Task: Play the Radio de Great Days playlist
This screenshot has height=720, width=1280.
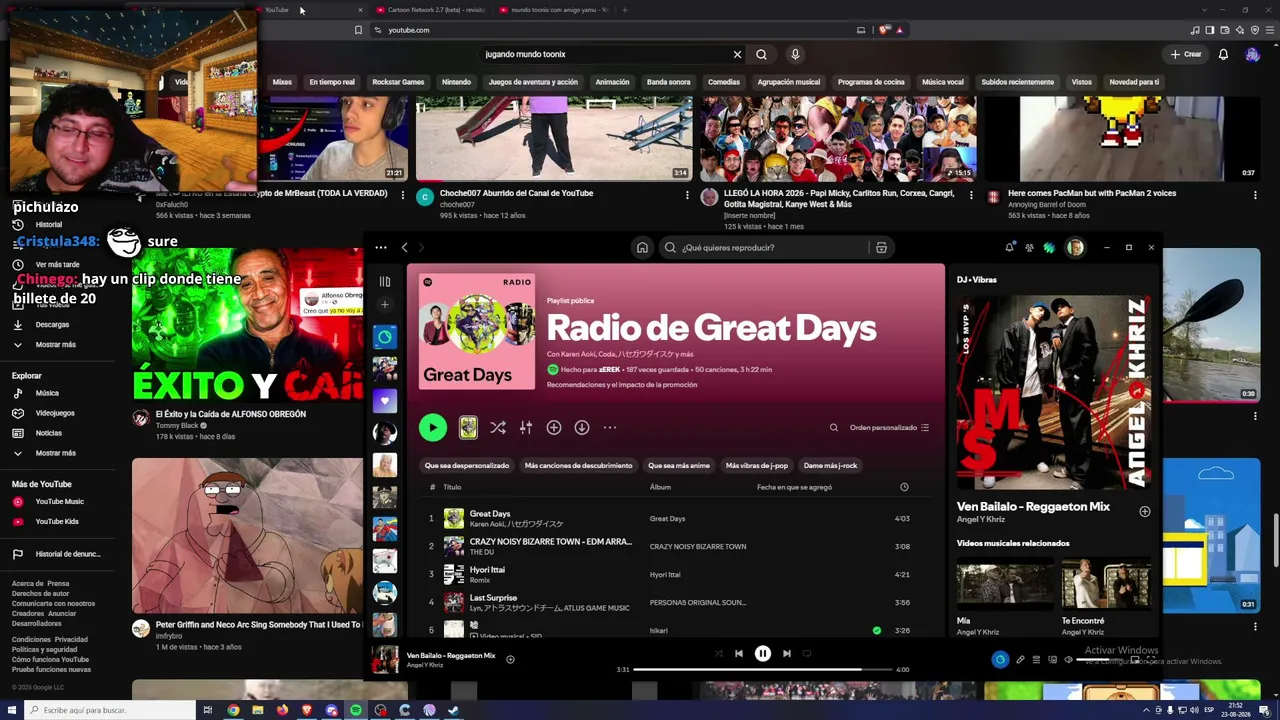Action: pos(433,428)
